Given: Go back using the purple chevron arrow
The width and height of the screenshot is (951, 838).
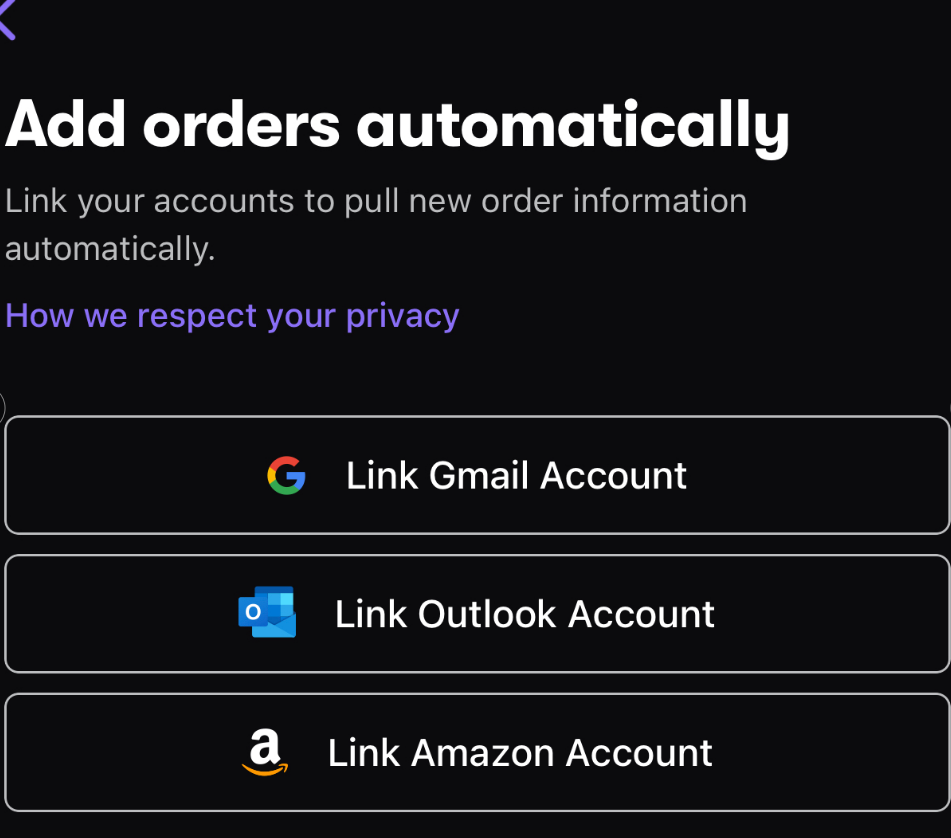Looking at the screenshot, I should [x=7, y=20].
